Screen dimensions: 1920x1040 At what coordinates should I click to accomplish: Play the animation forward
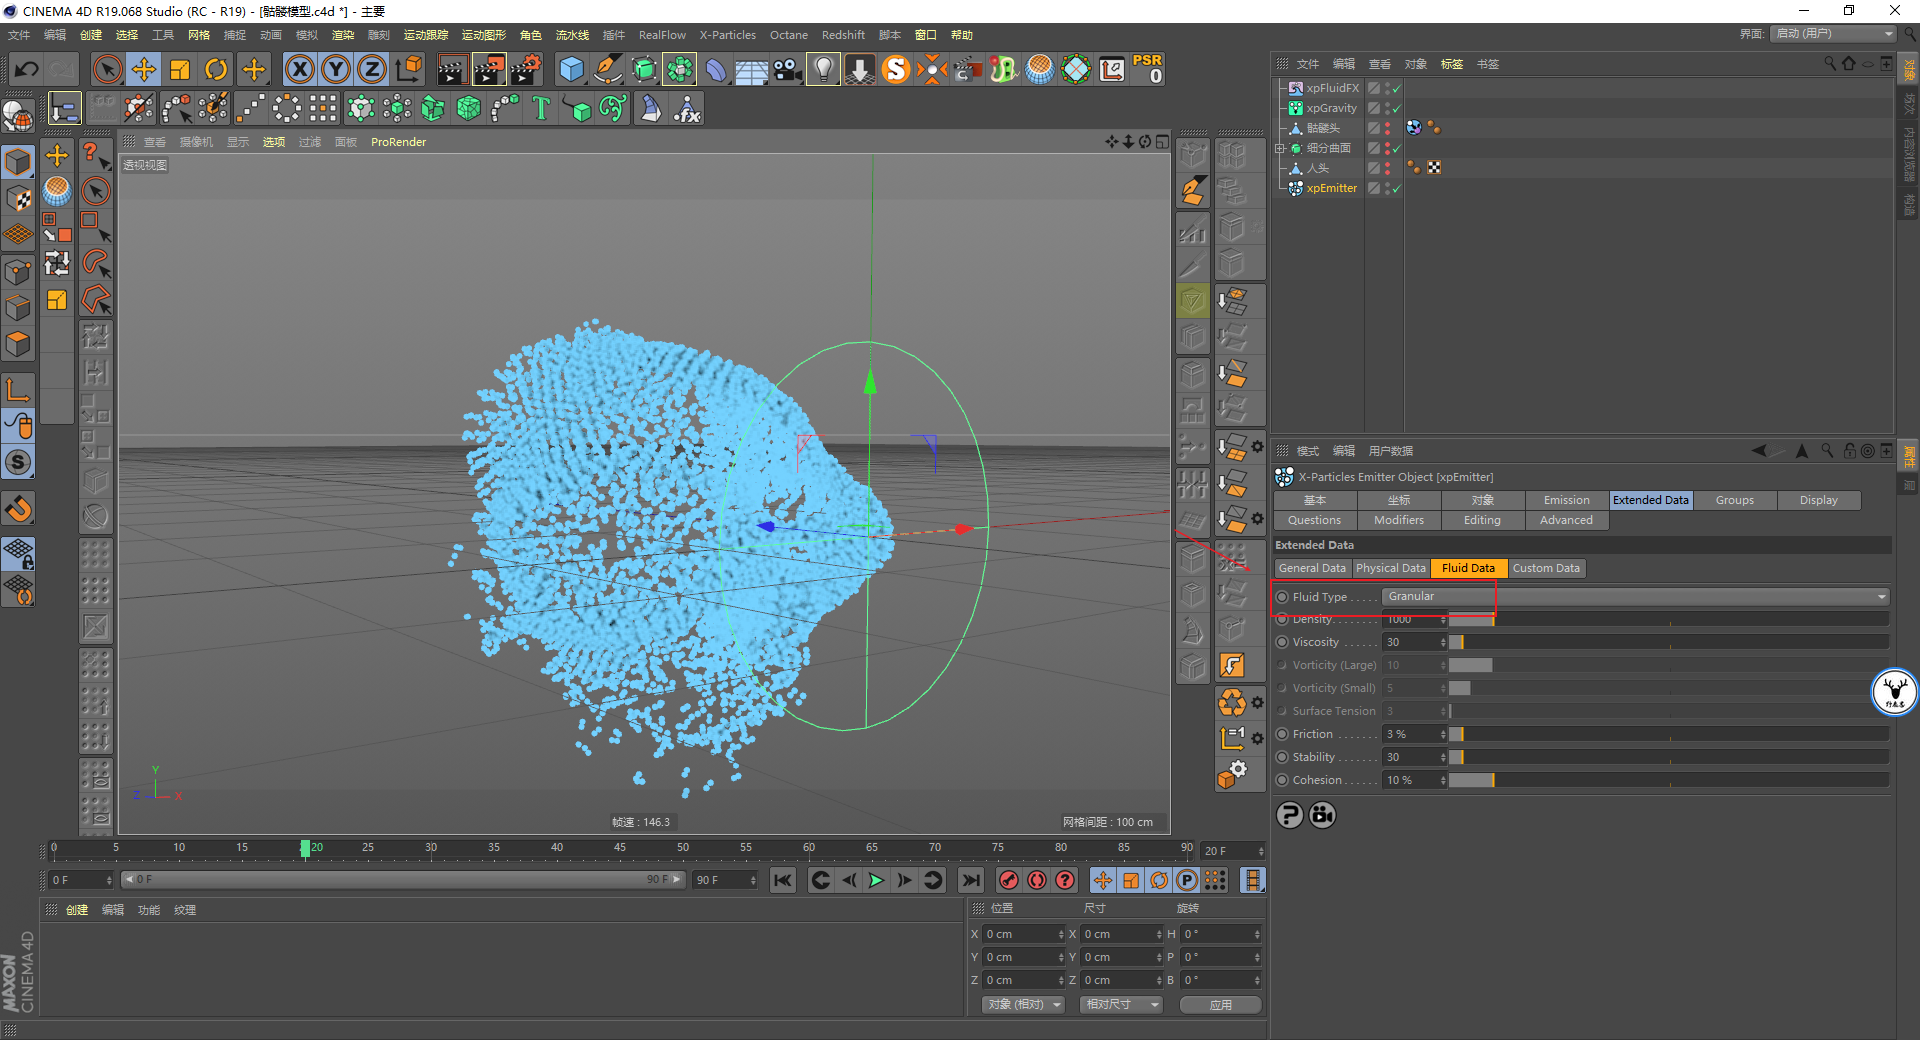pyautogui.click(x=876, y=880)
